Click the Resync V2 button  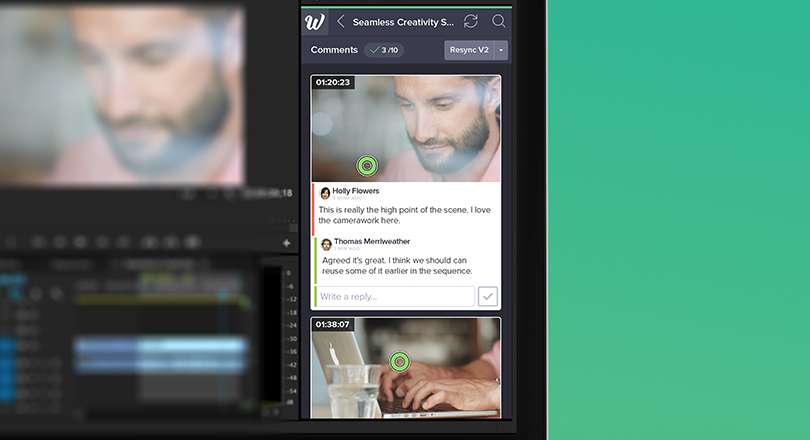pos(469,50)
